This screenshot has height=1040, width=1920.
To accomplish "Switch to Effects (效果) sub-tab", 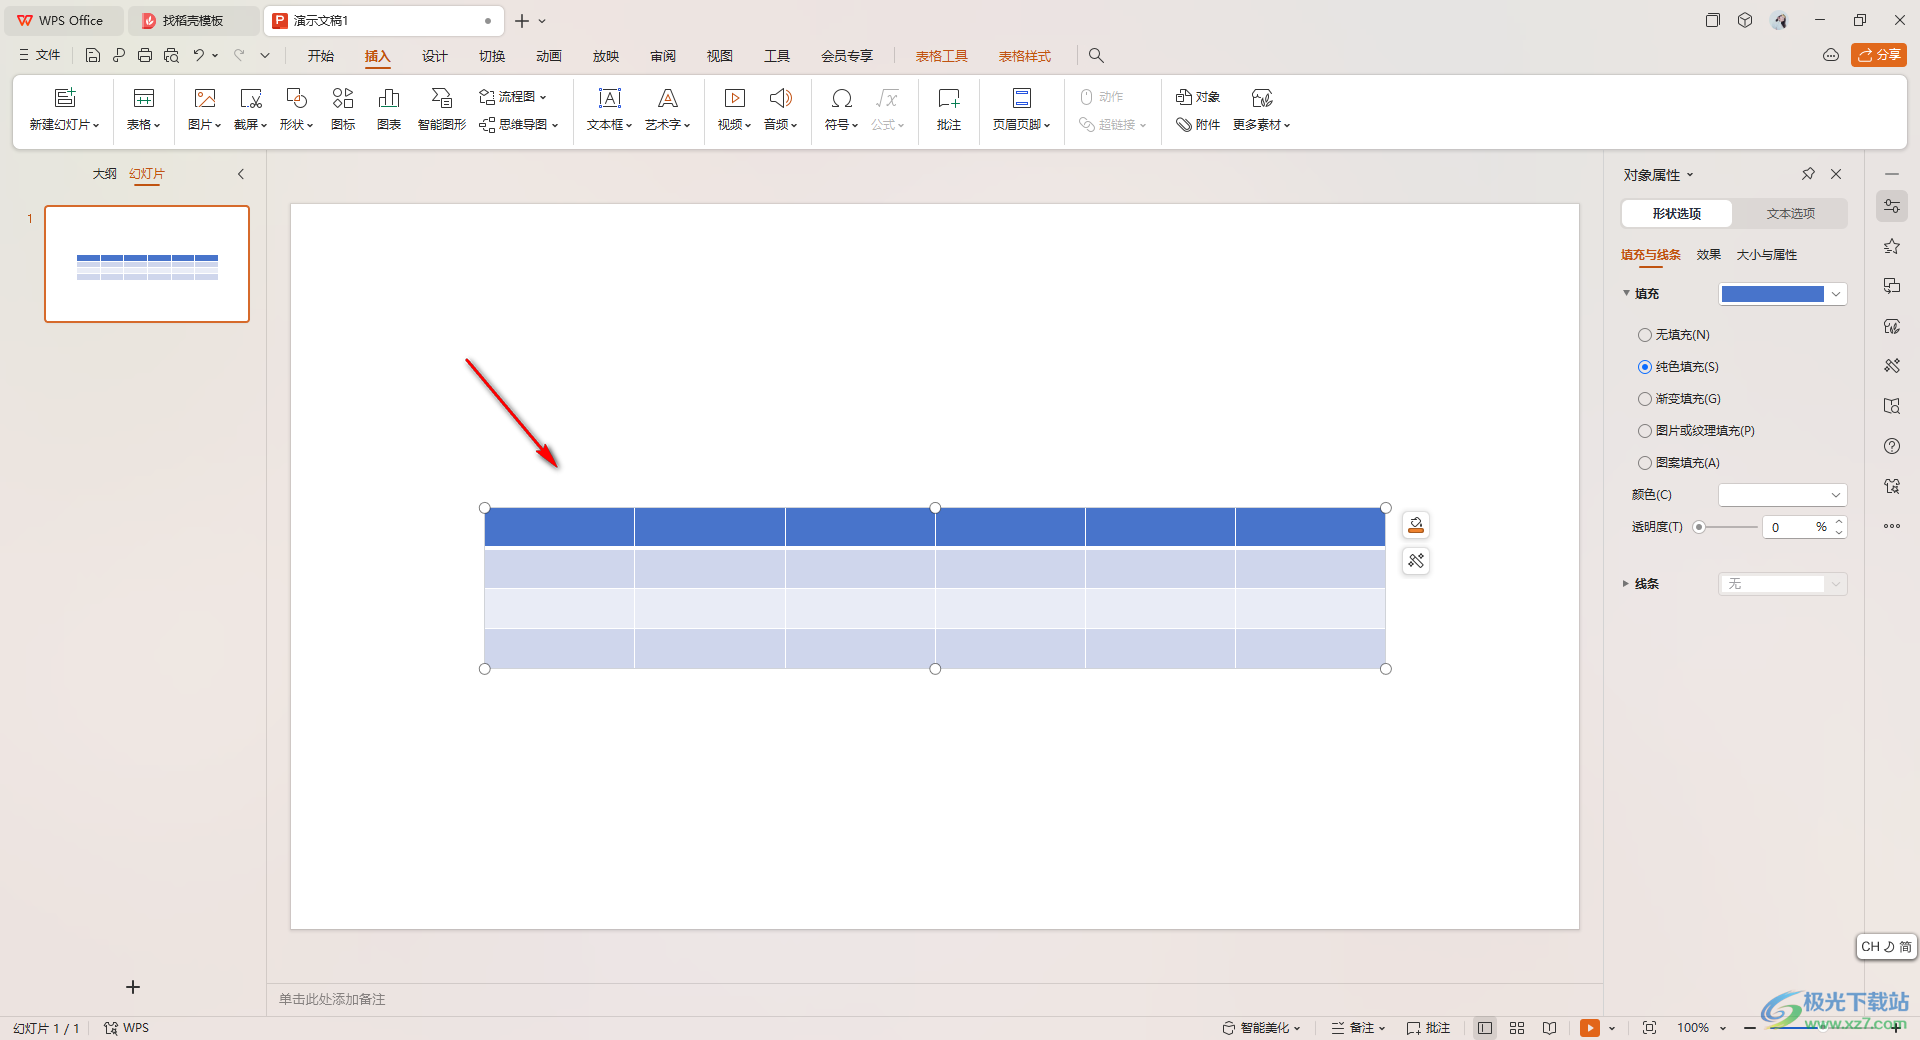I will click(1709, 255).
